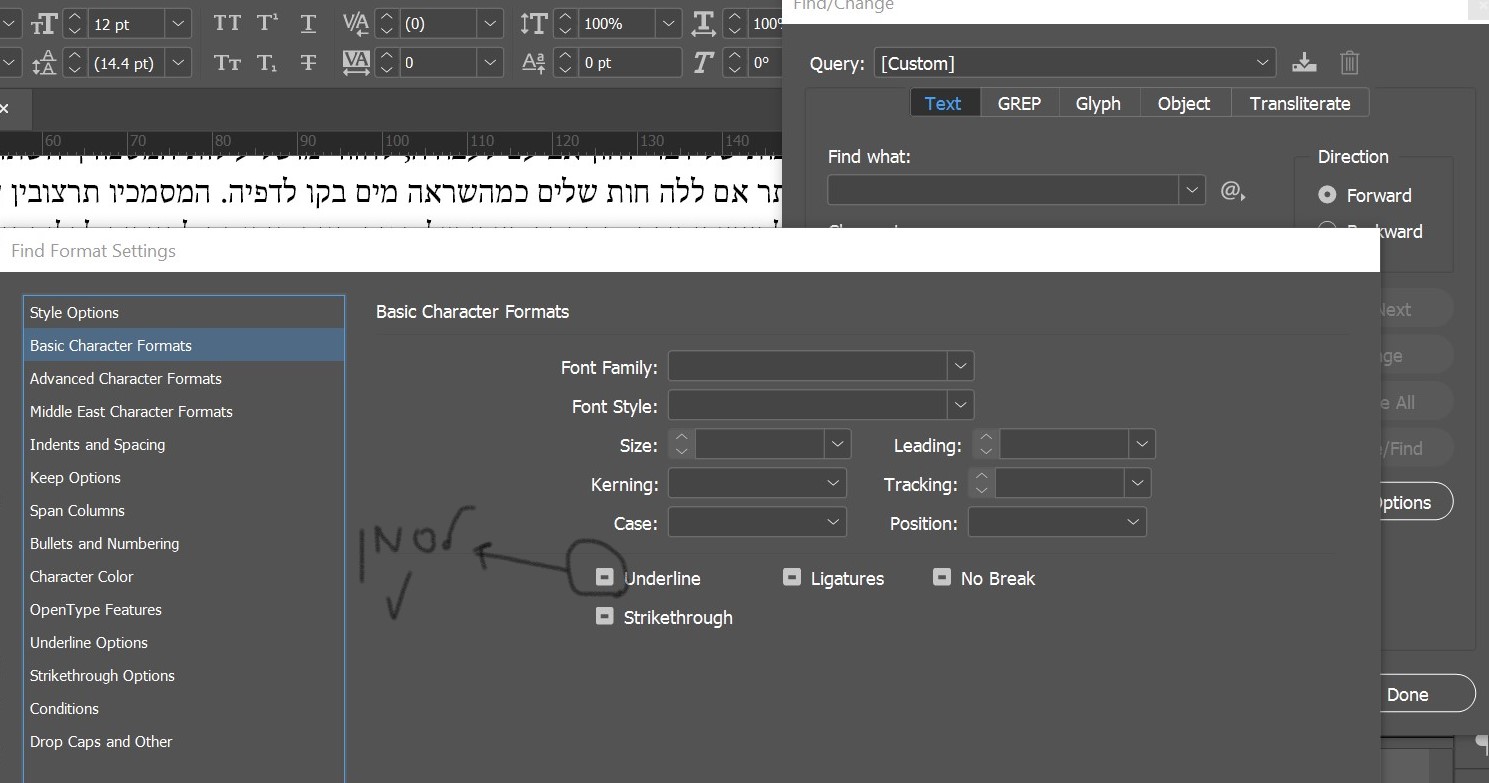Select Underline Options category
Screen dimensions: 1489x783
pos(184,643)
